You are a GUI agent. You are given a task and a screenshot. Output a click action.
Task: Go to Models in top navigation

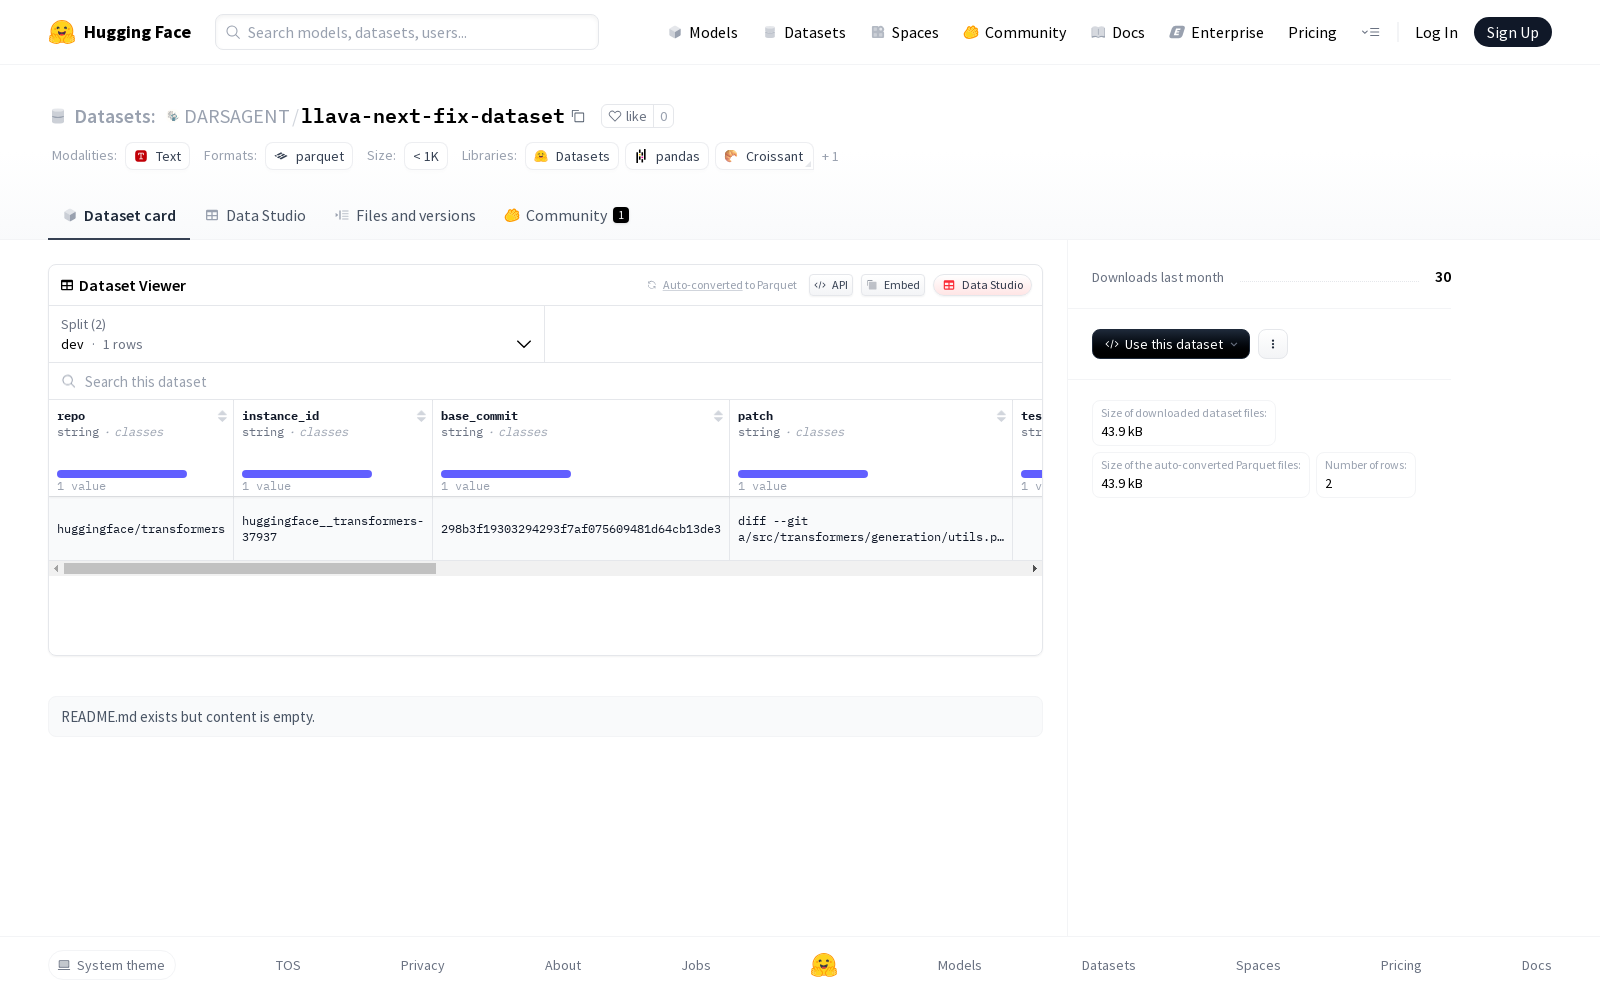(x=703, y=32)
